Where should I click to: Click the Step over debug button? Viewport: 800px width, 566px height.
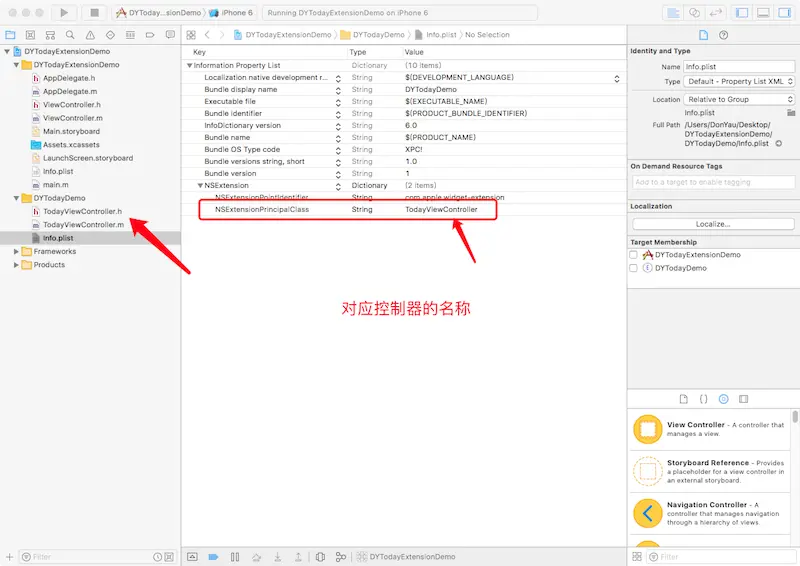(256, 557)
